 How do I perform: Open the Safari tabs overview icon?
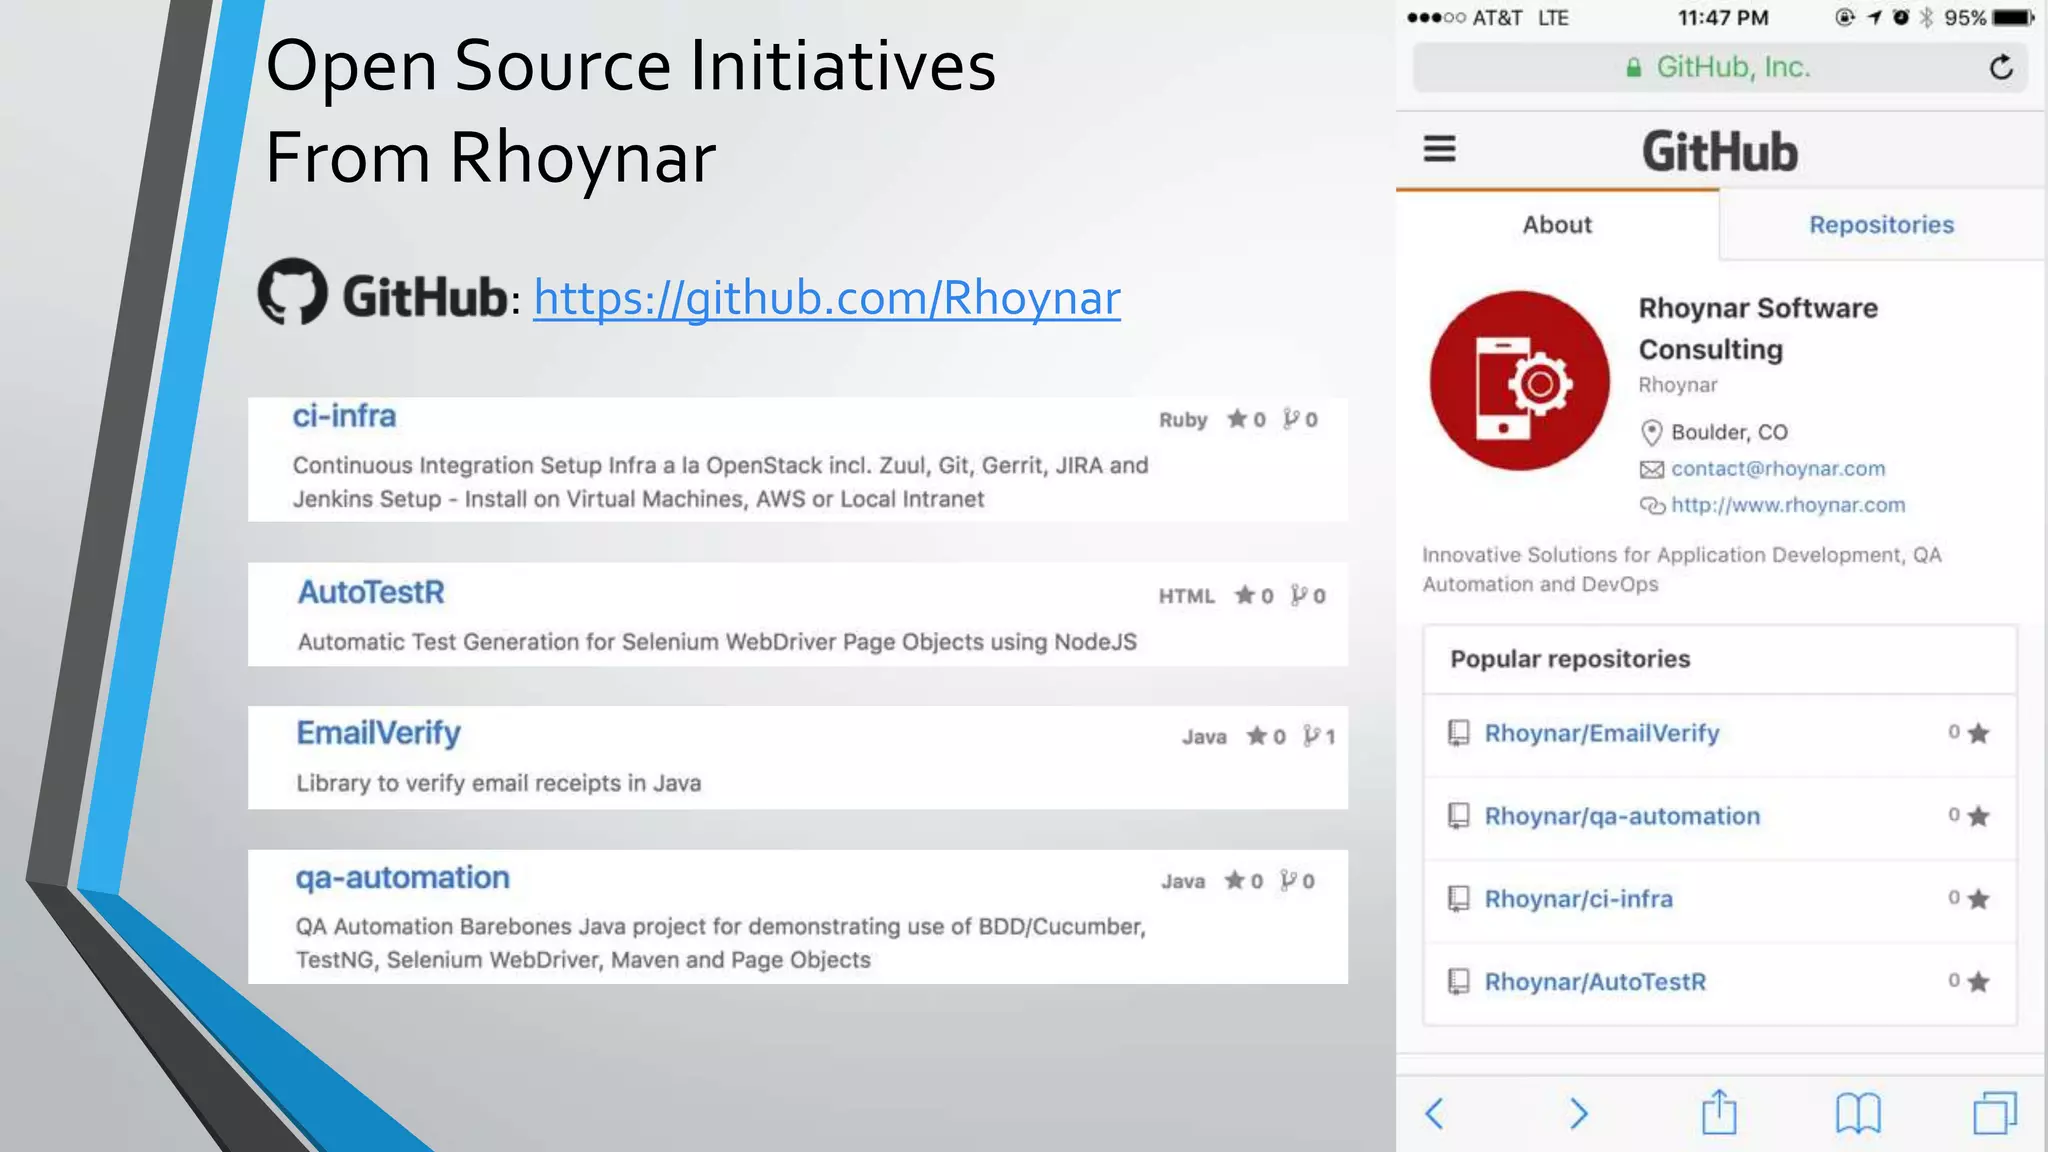pos(1994,1113)
